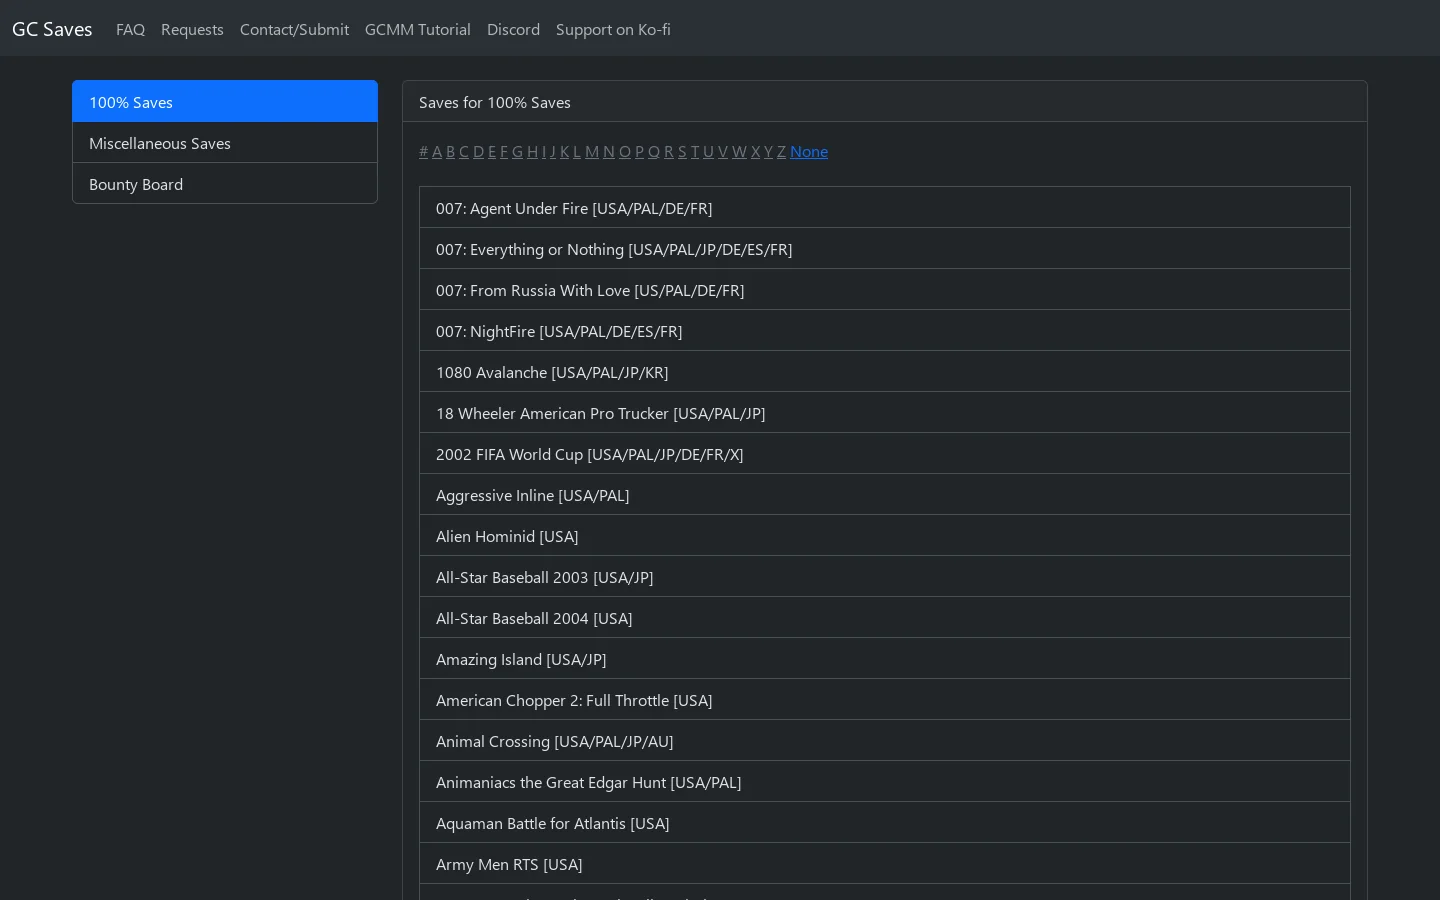
Task: Visit the Discord link
Action: click(513, 30)
